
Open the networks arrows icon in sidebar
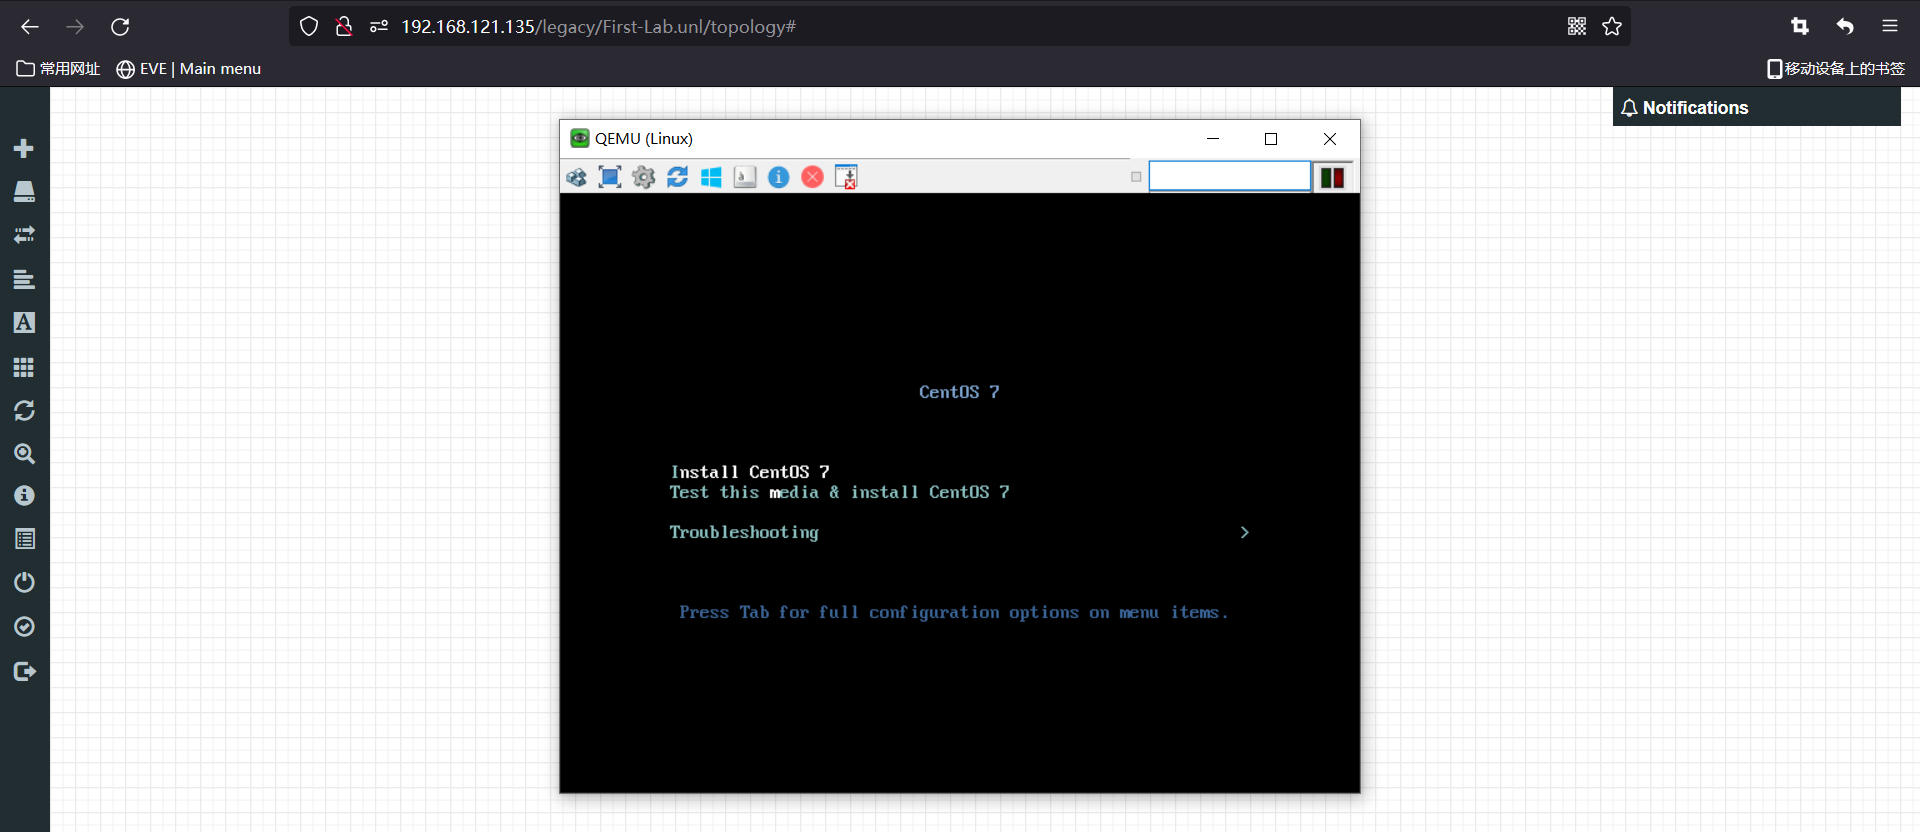[x=24, y=235]
